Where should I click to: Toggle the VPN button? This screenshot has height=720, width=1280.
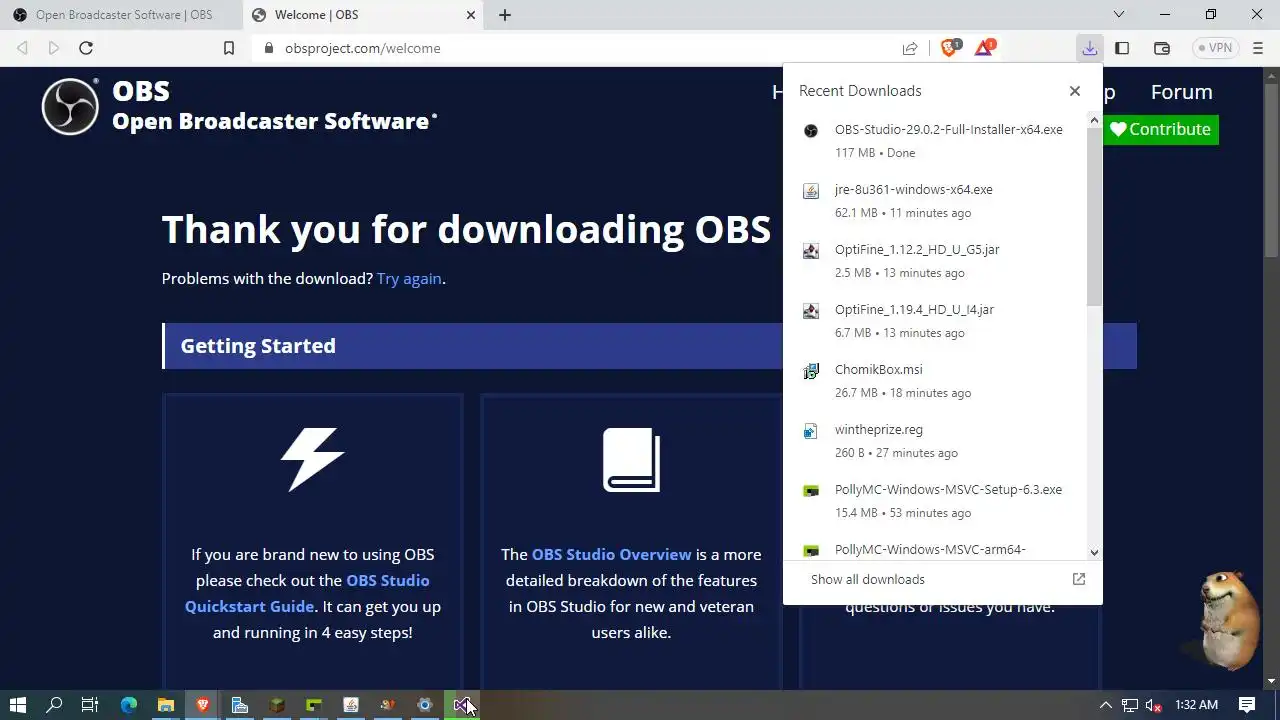point(1215,48)
